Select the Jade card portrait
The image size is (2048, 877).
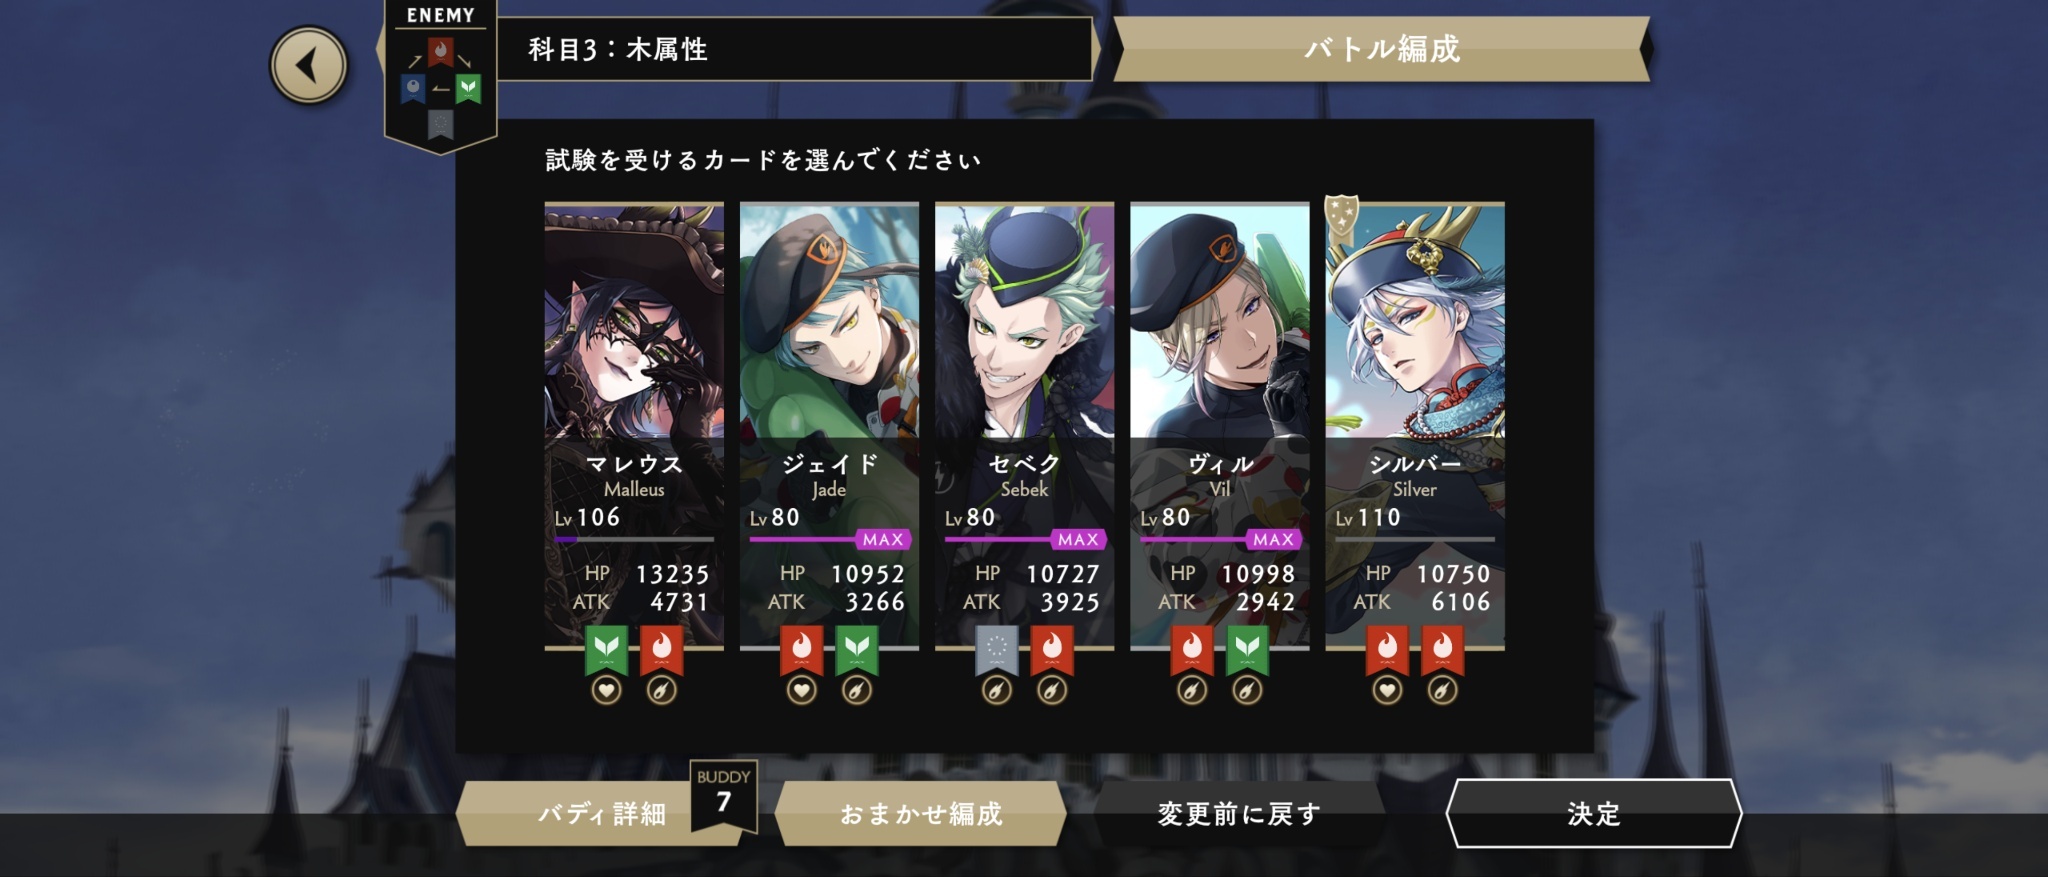829,427
